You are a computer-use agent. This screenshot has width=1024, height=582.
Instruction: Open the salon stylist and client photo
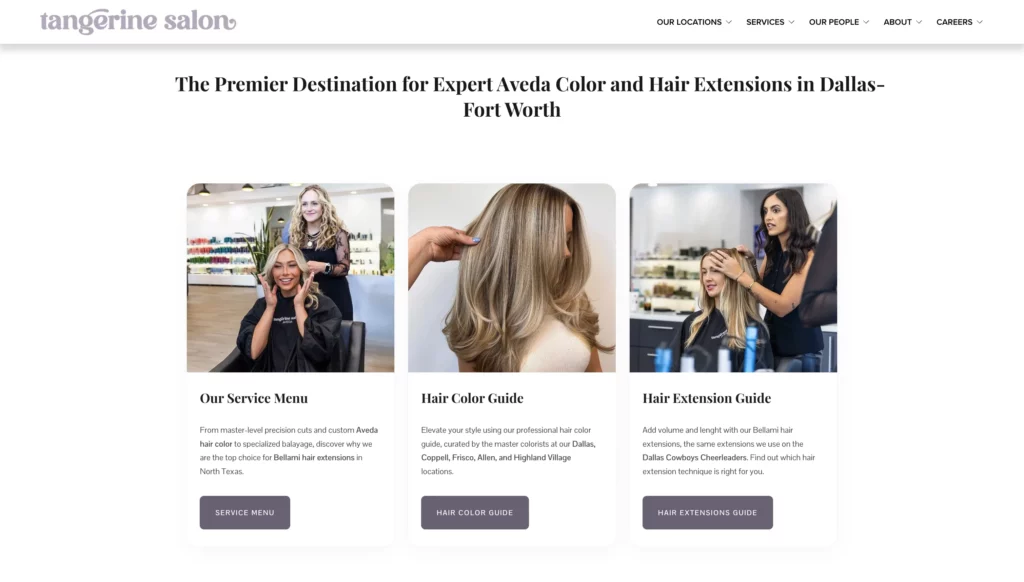pyautogui.click(x=291, y=278)
